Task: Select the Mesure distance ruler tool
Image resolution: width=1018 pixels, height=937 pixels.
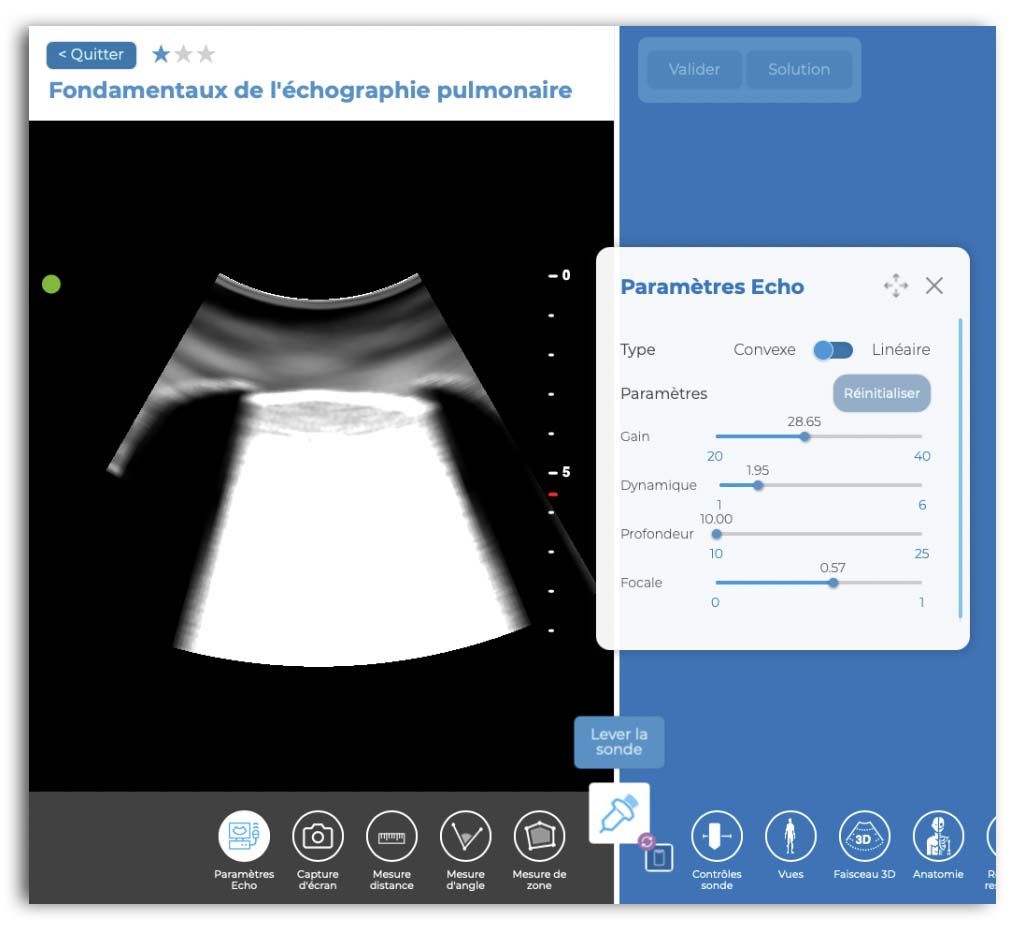Action: click(391, 836)
